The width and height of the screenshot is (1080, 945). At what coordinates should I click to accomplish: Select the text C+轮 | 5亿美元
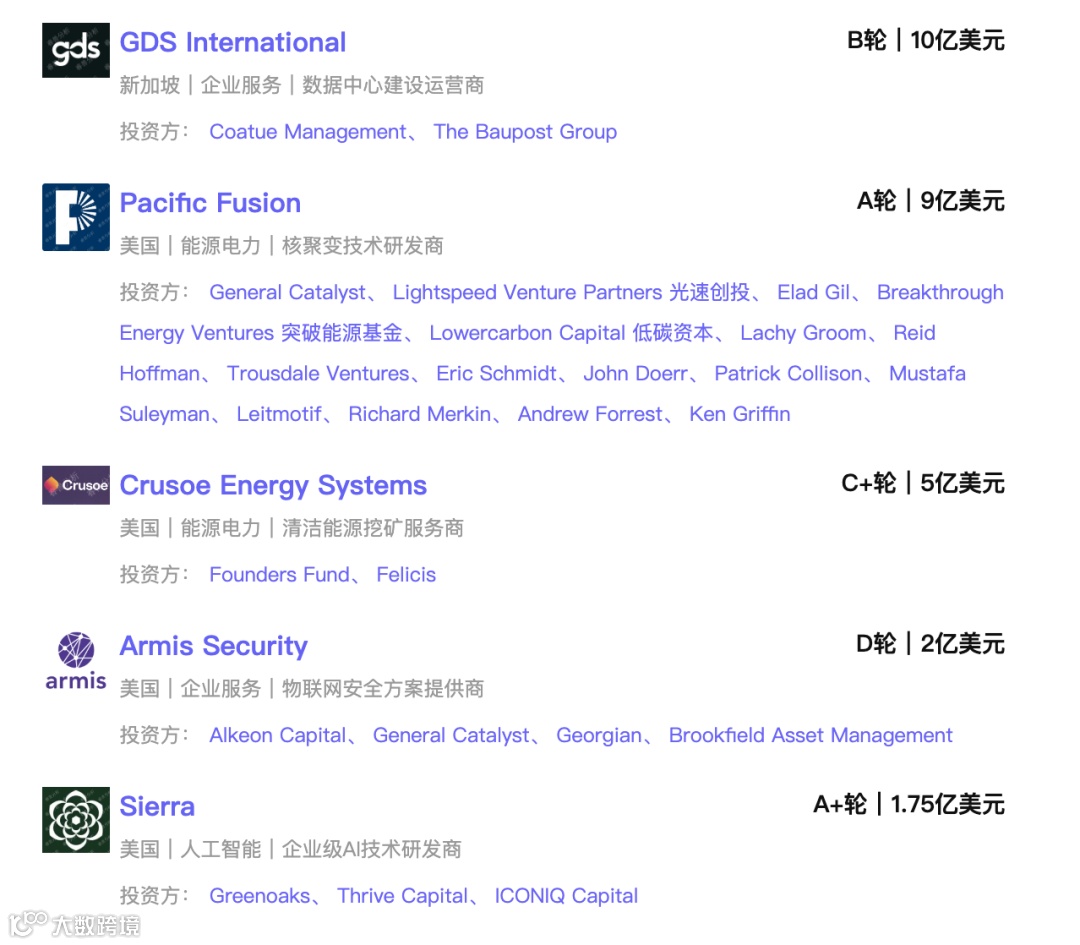coord(923,484)
